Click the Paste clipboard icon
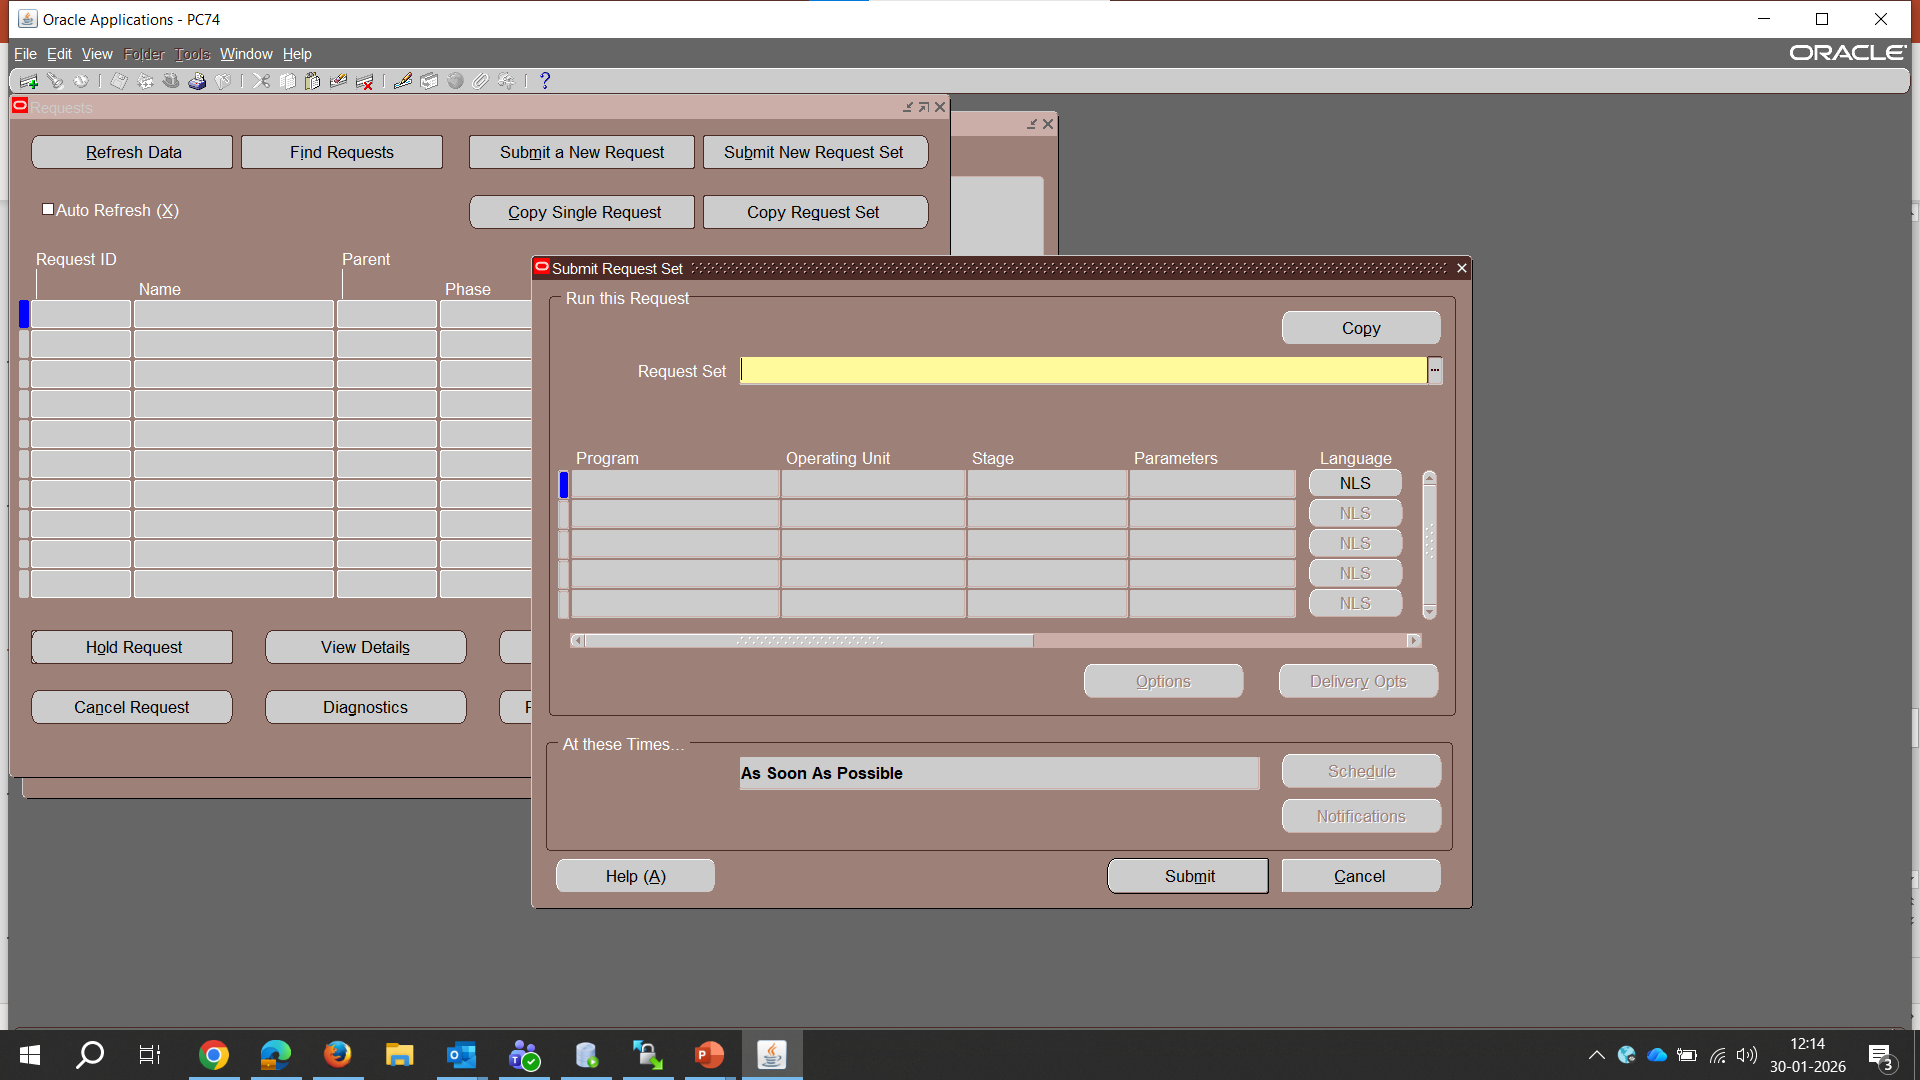 click(313, 81)
